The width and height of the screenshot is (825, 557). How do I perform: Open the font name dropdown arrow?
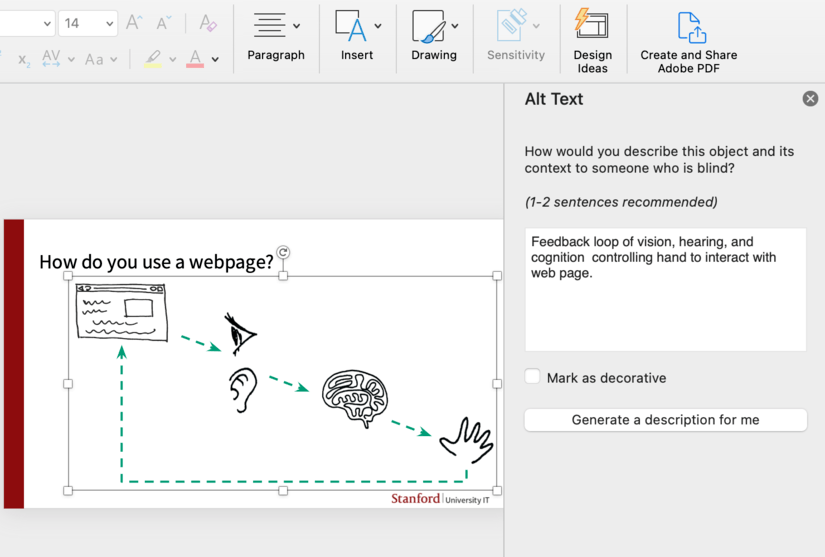click(47, 24)
